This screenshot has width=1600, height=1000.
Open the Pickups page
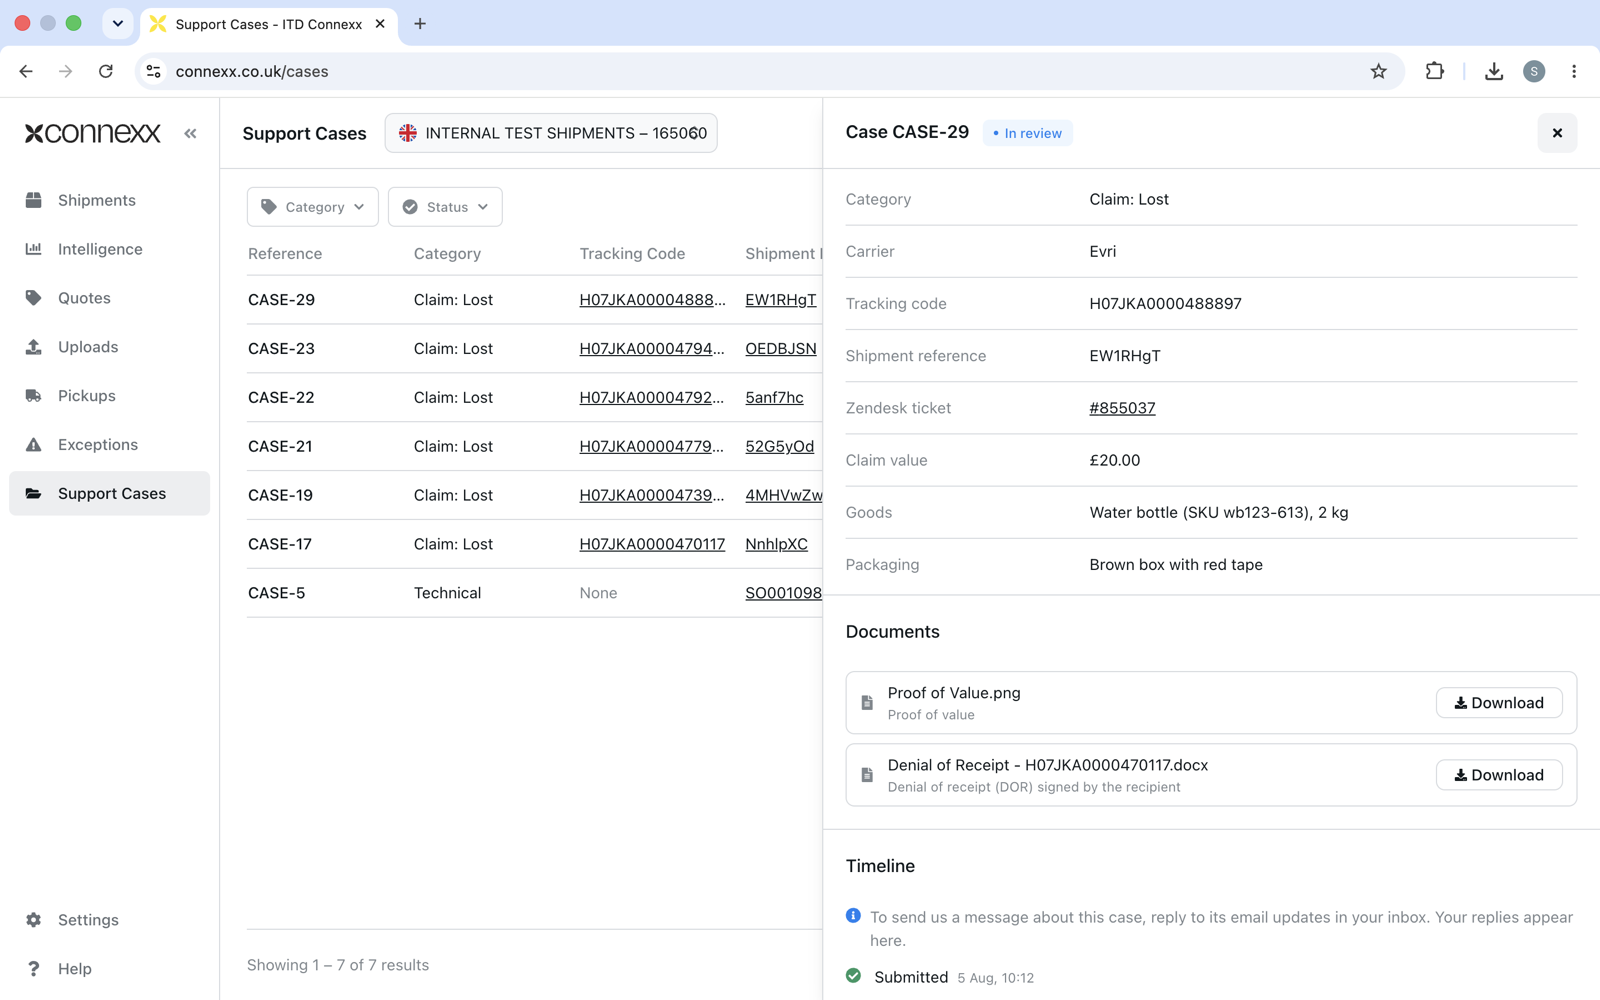[x=87, y=396]
